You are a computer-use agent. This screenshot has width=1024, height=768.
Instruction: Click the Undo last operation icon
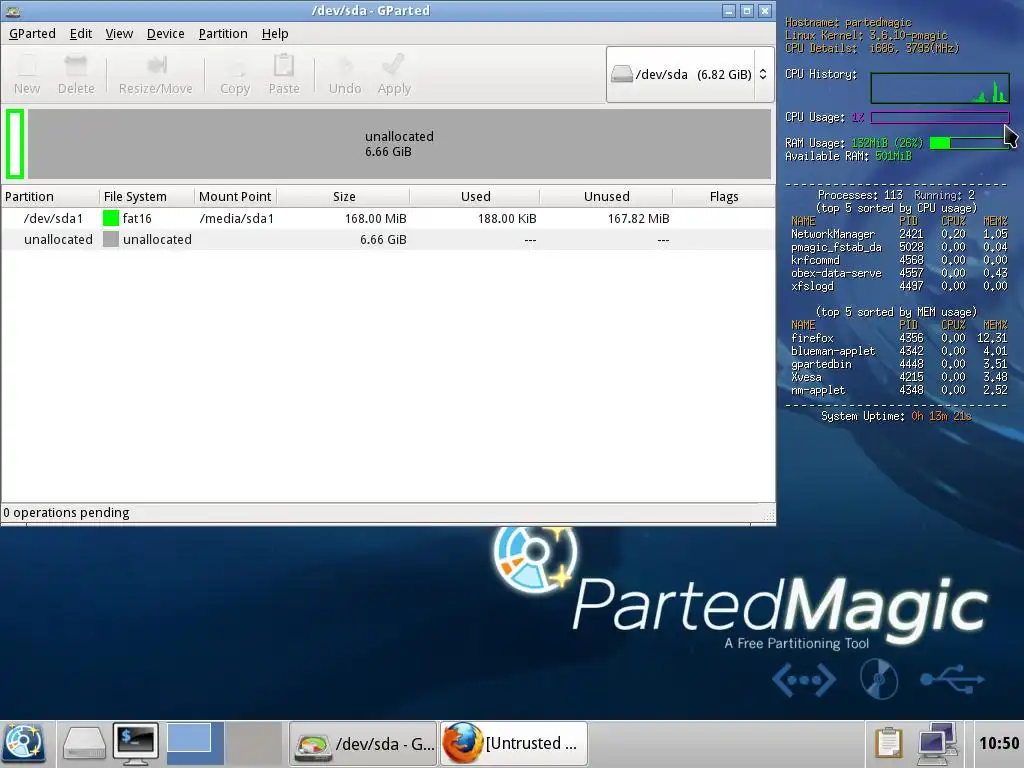click(345, 74)
